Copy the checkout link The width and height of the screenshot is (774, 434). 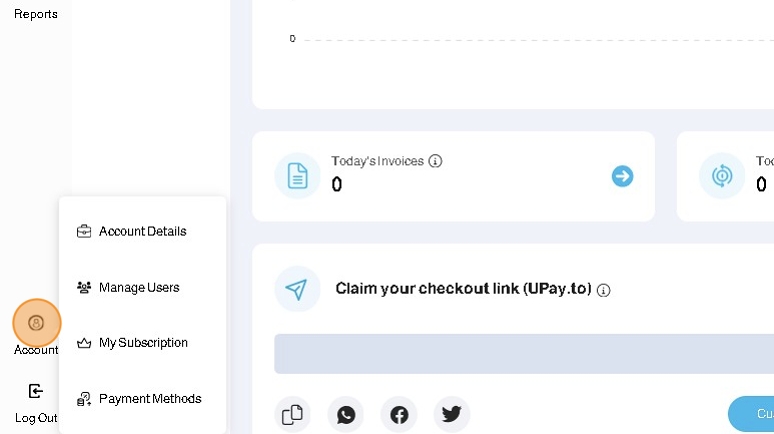[292, 414]
